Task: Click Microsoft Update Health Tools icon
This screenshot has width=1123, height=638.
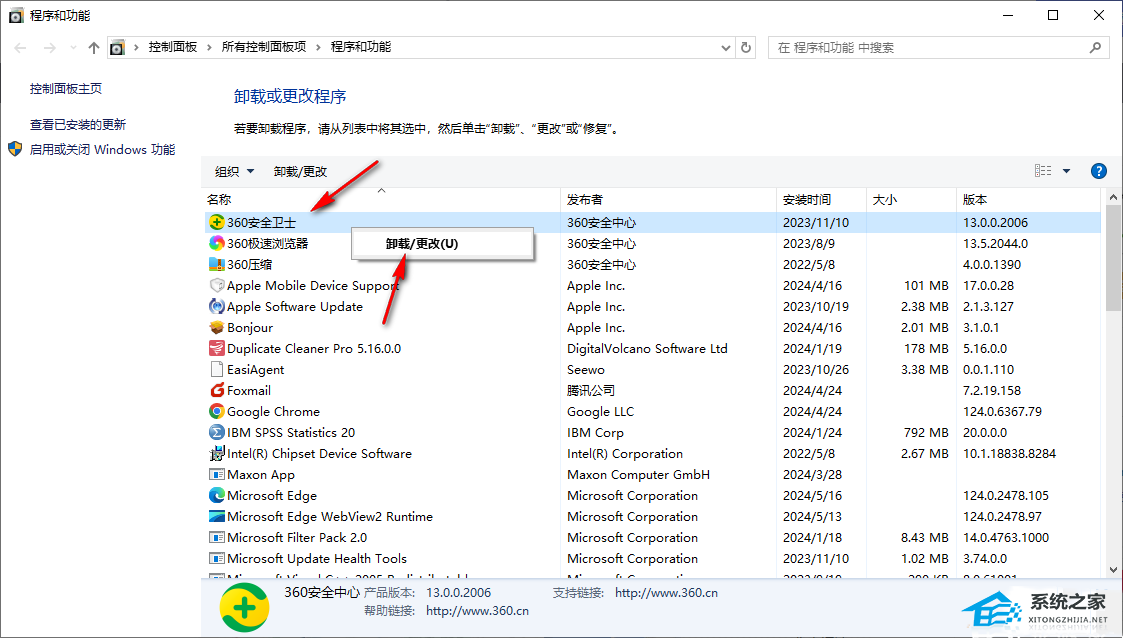Action: coord(216,559)
